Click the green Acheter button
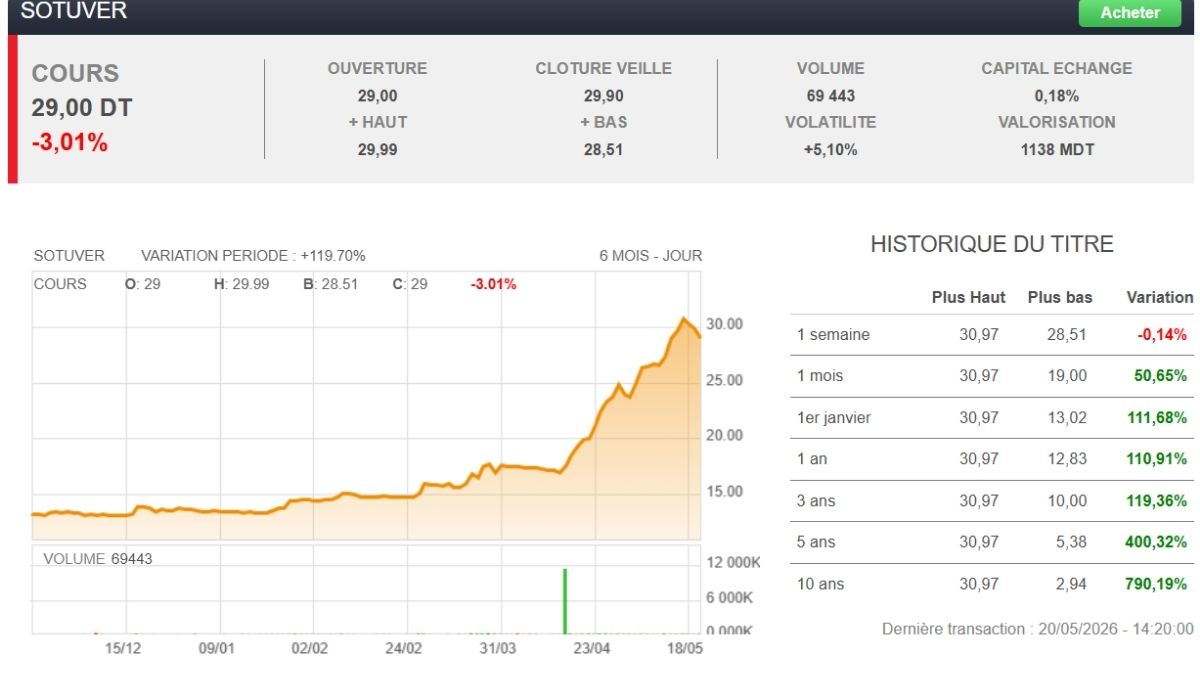Viewport: 1200px width, 675px height. tap(1130, 13)
